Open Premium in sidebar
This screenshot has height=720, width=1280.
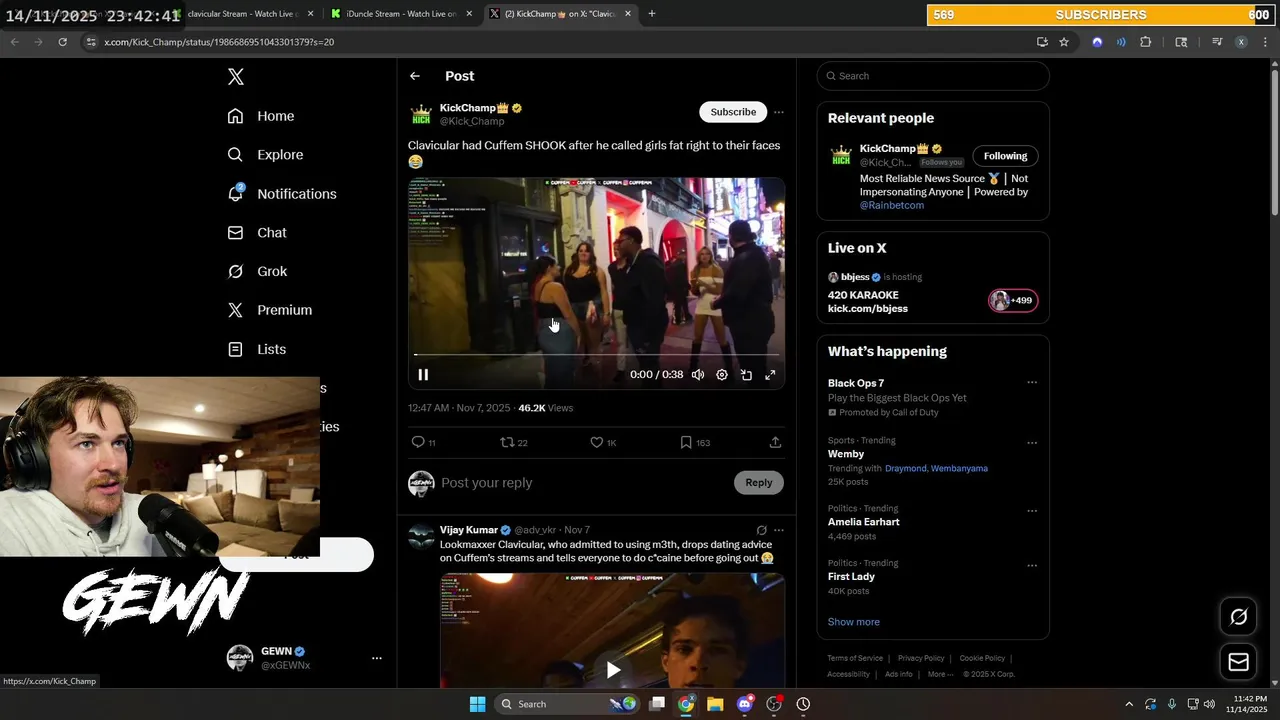tap(270, 310)
